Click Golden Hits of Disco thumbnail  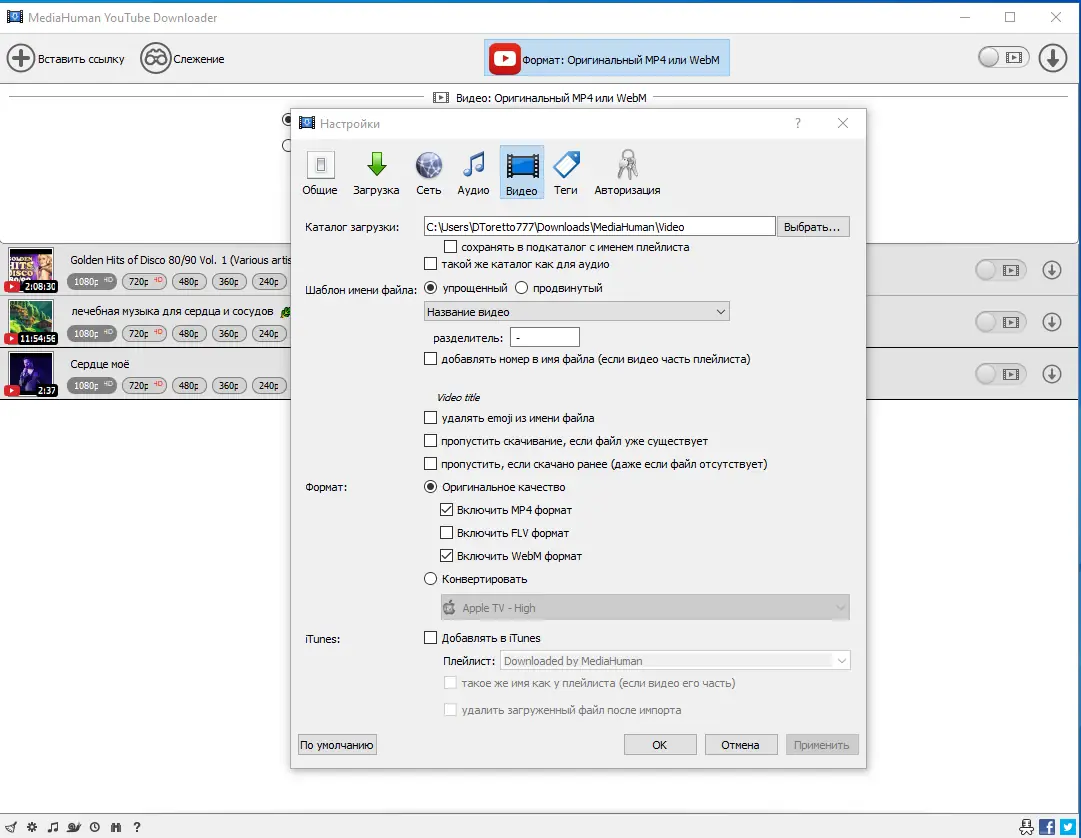(30, 270)
